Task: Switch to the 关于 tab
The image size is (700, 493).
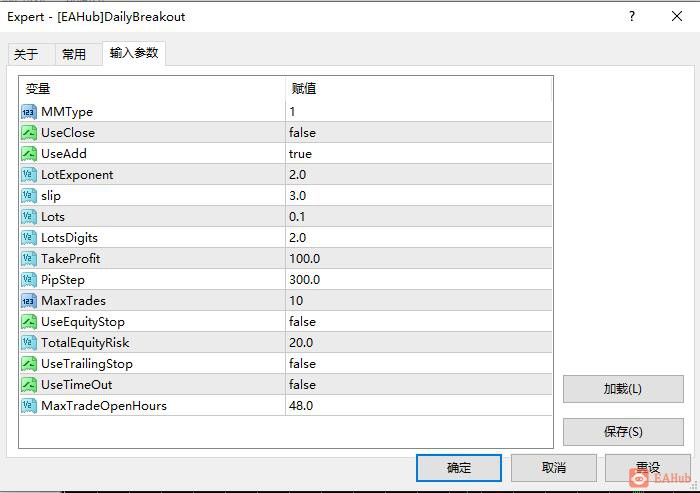Action: [x=26, y=55]
